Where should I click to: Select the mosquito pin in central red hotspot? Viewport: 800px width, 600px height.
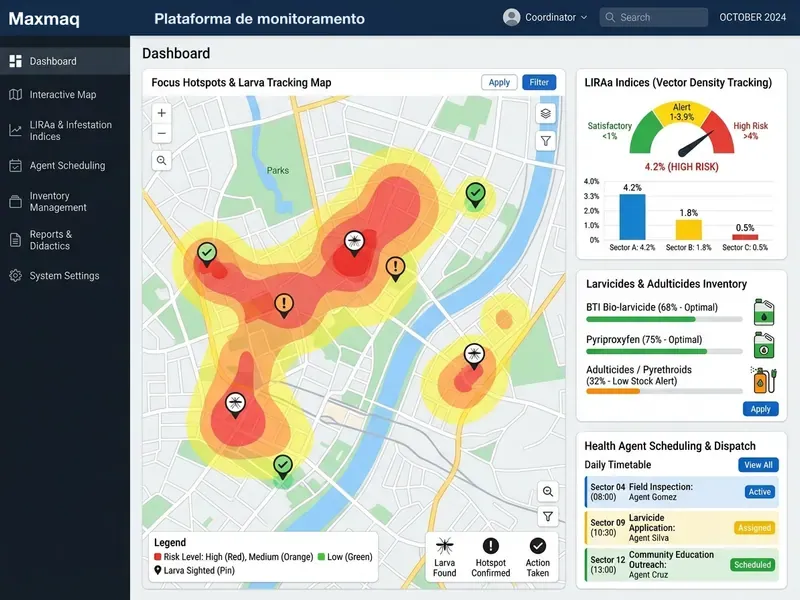[x=354, y=242]
